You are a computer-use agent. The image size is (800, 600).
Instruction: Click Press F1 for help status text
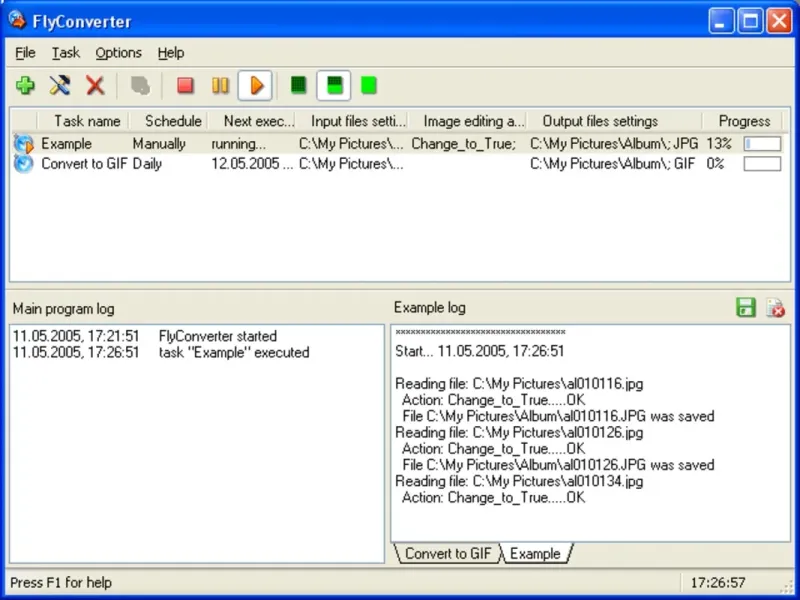(x=61, y=583)
